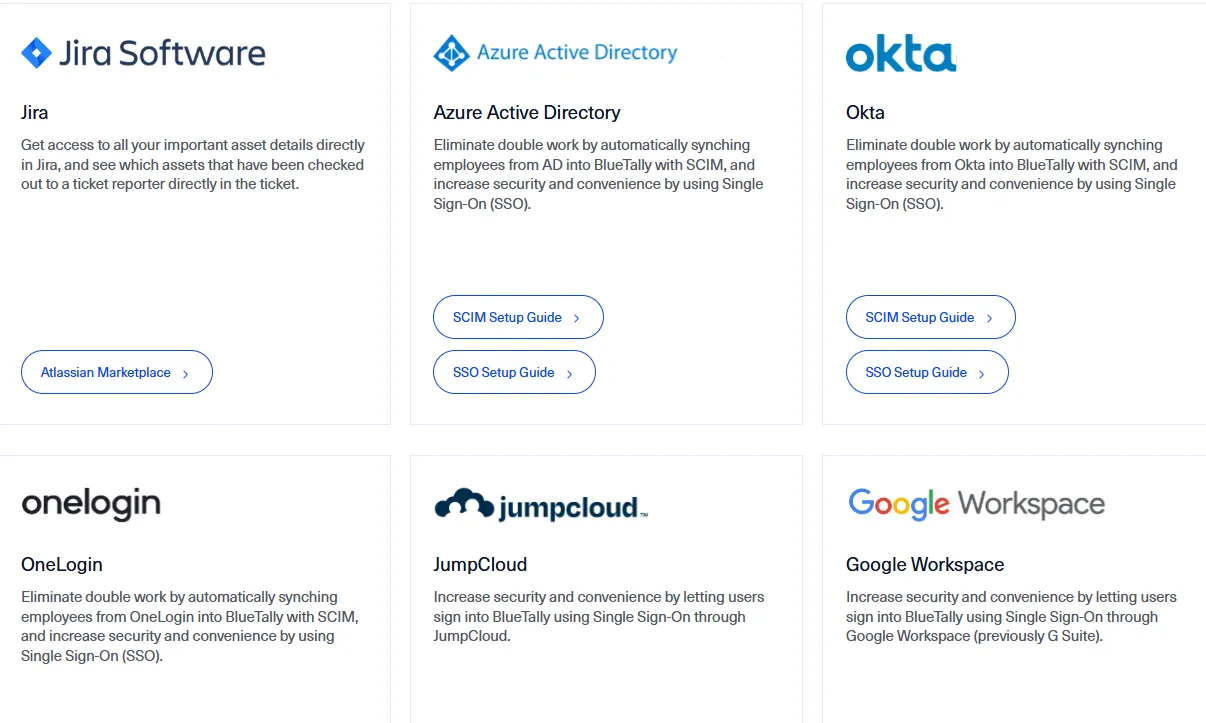The image size is (1206, 723).
Task: Click the Azure Active Directory heading text
Action: pos(527,113)
